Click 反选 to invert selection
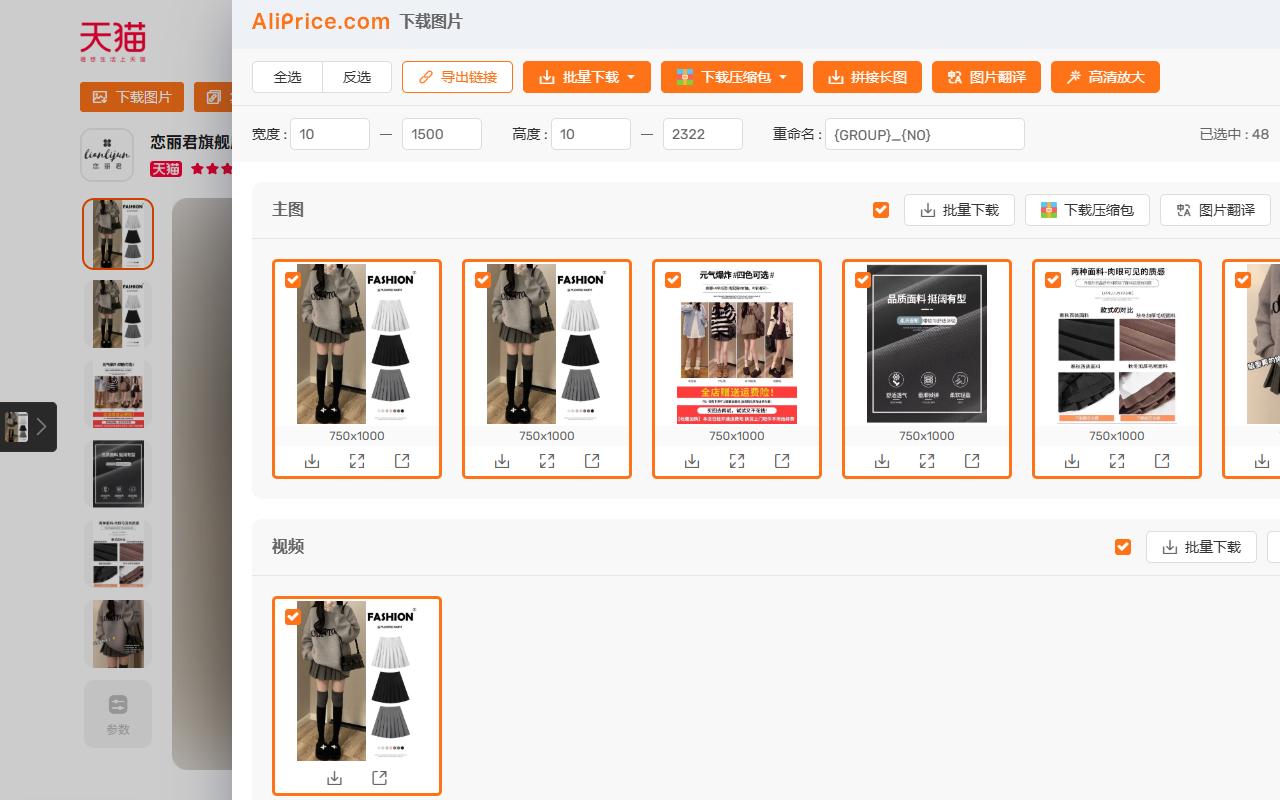Screen dimensions: 1280x800 pyautogui.click(x=357, y=77)
